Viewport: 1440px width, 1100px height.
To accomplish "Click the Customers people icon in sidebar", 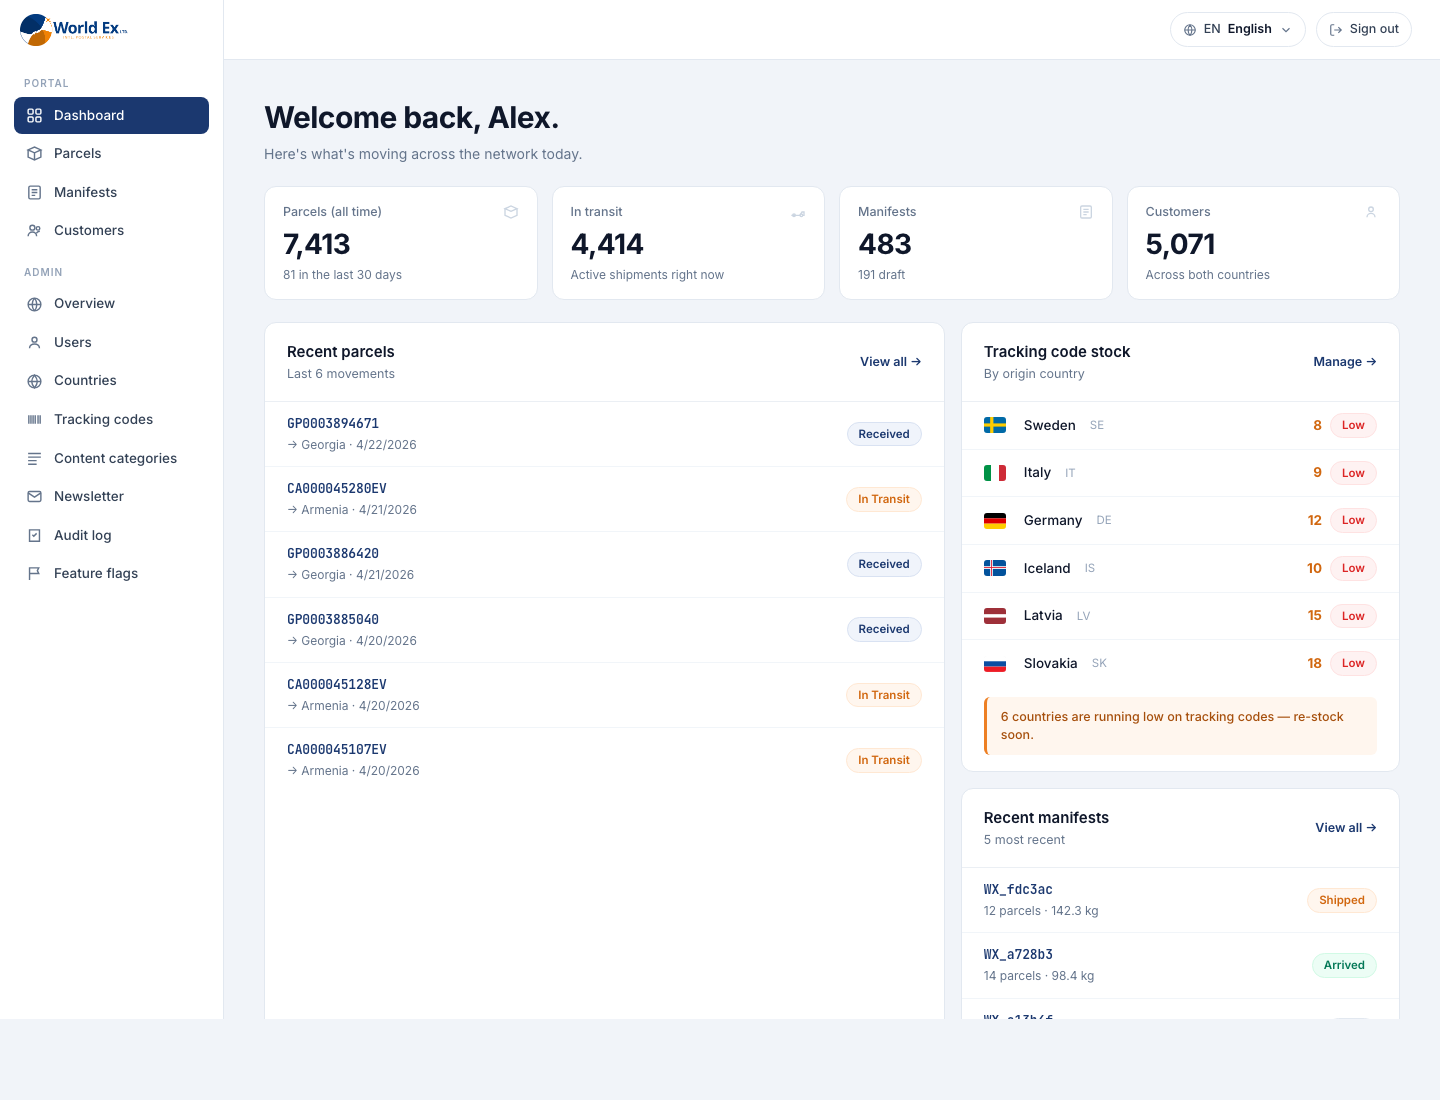I will coord(34,231).
